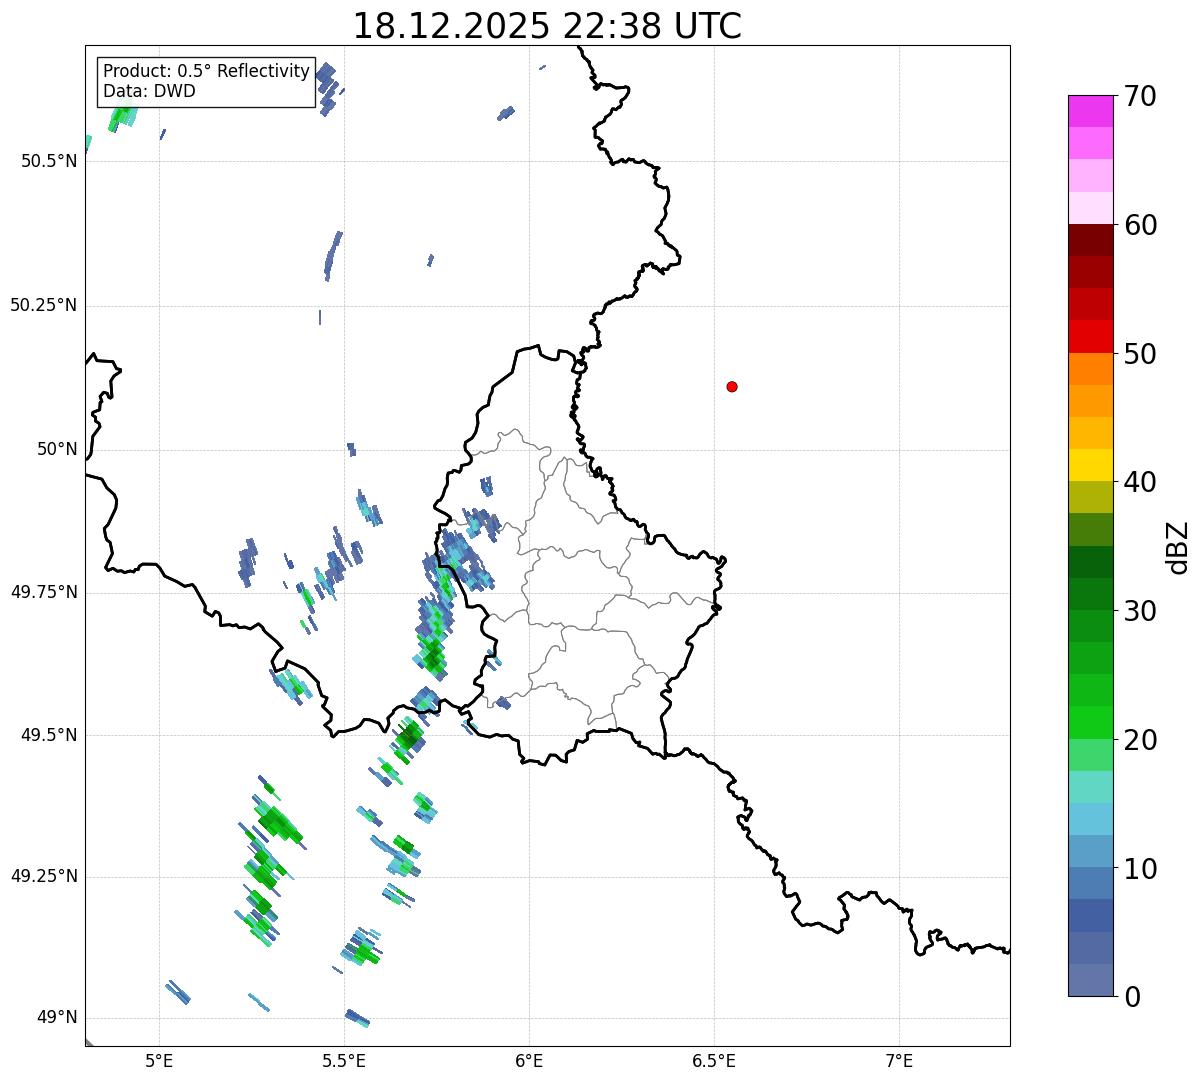Screen dimensions: 1202x1081
Task: Click the longitude label 7°E
Action: coord(899,1060)
